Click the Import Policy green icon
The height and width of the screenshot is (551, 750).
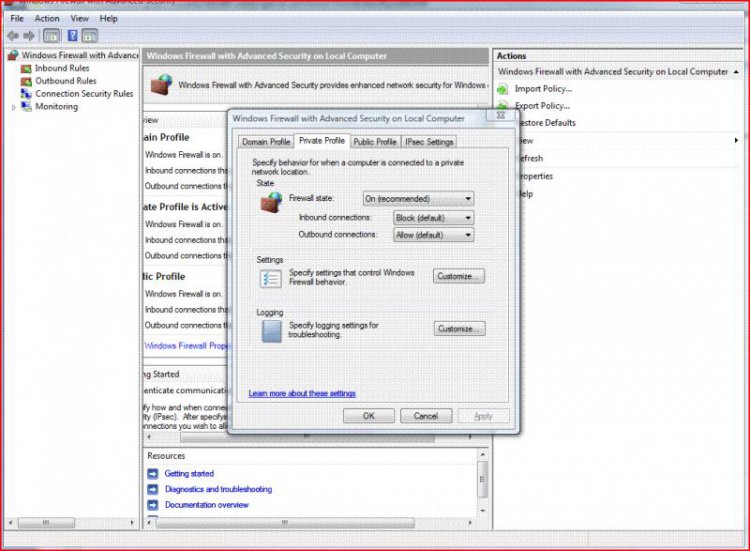[502, 89]
